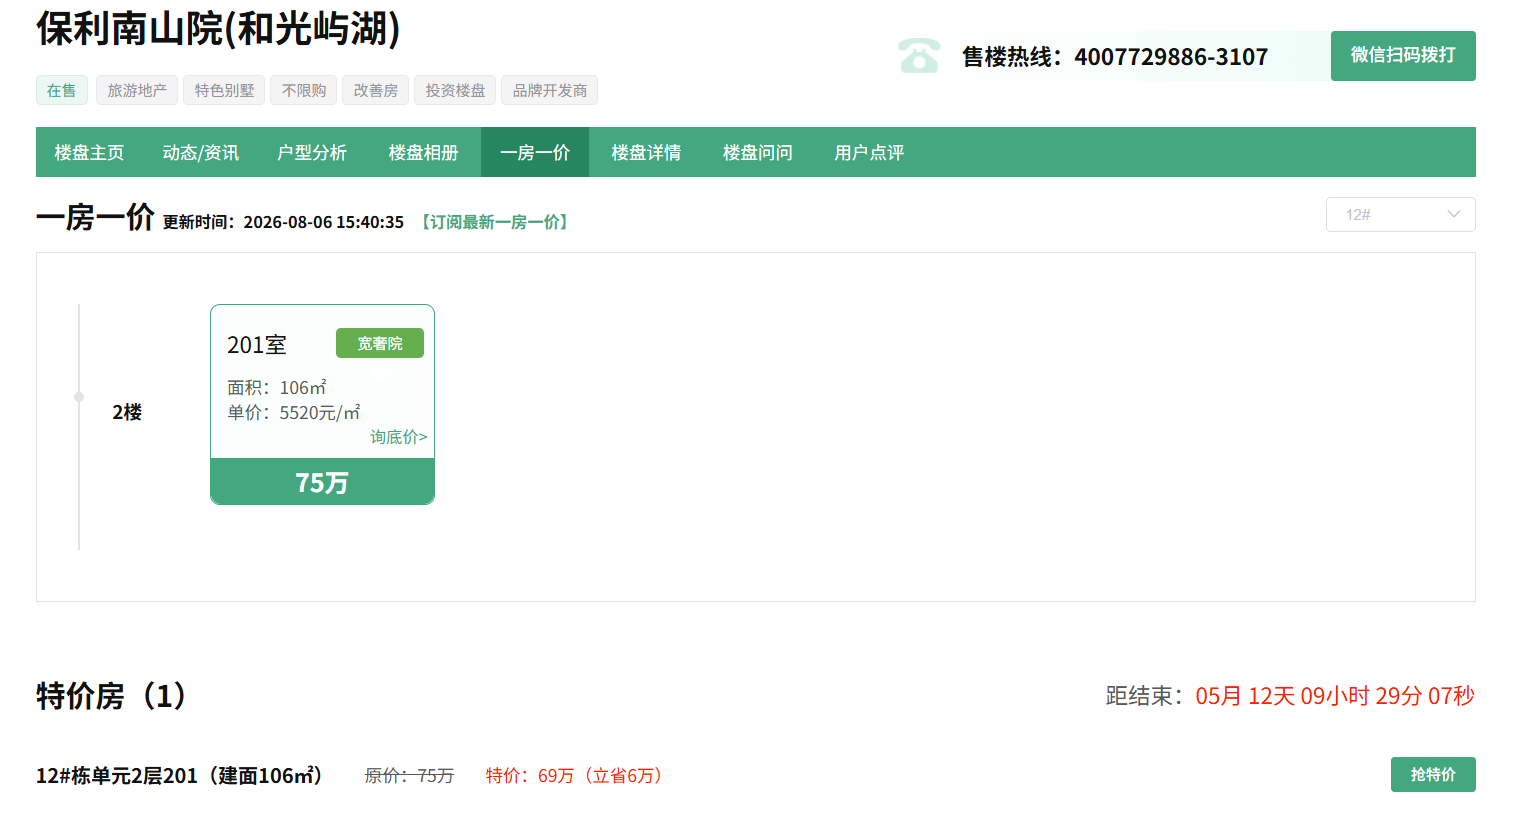Show the 用户点评 tab
Image resolution: width=1529 pixels, height=813 pixels.
click(x=869, y=153)
